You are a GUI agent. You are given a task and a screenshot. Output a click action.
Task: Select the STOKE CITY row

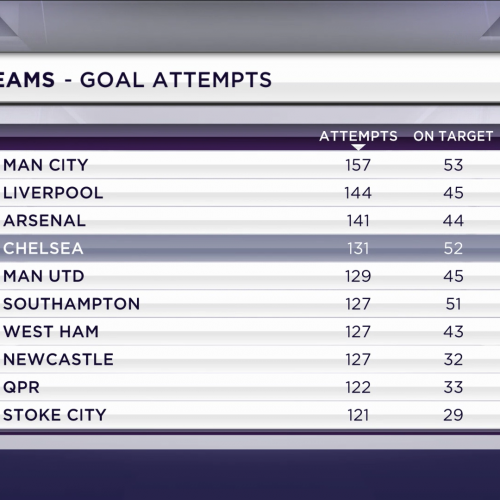click(250, 415)
